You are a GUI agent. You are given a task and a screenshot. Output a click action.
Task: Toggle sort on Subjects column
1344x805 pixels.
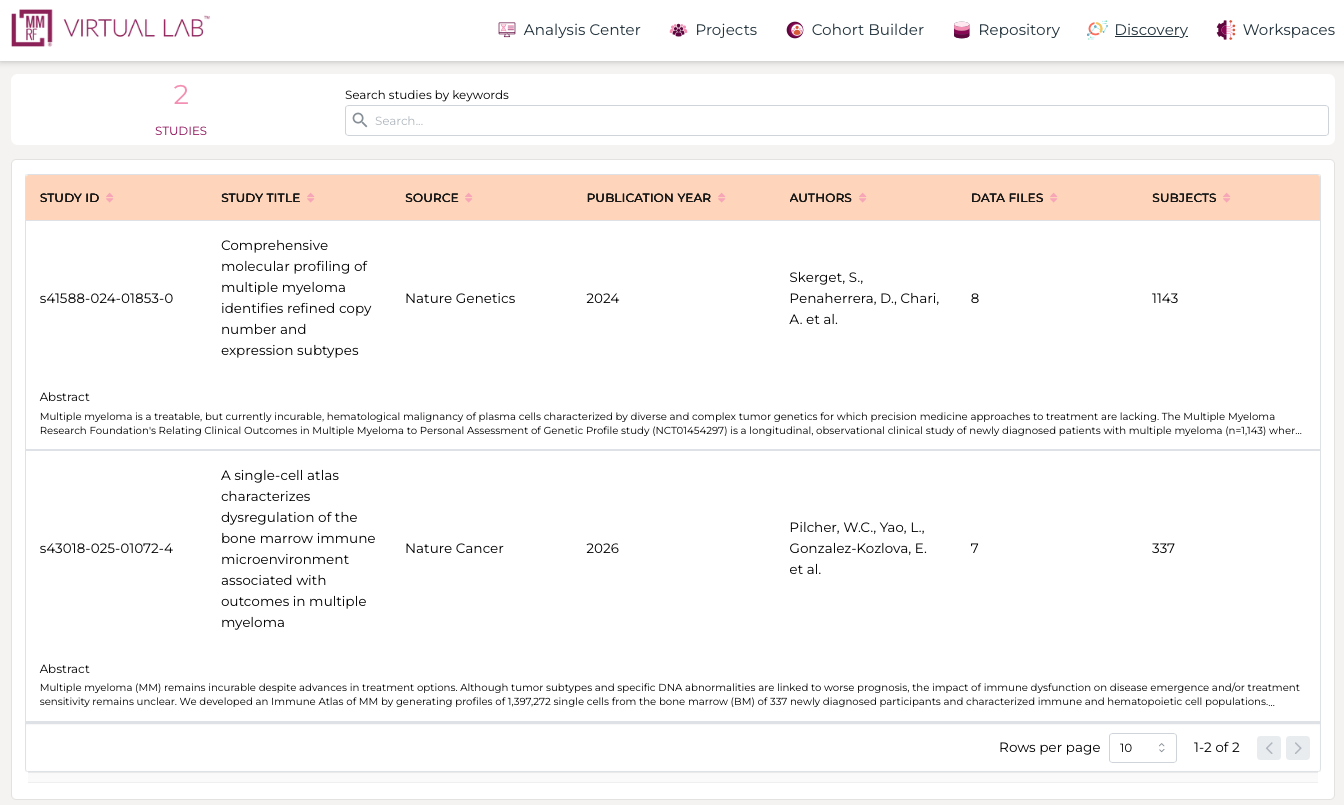pos(1226,198)
